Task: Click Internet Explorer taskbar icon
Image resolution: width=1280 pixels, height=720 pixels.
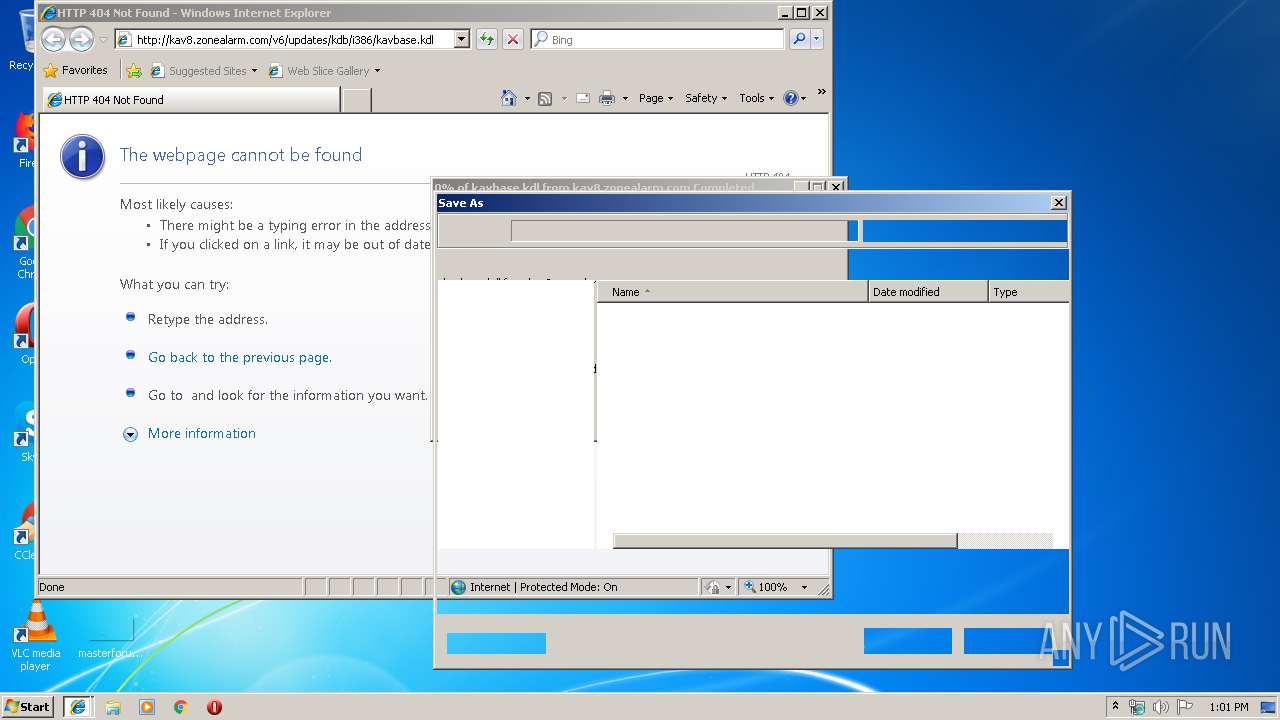Action: click(78, 706)
